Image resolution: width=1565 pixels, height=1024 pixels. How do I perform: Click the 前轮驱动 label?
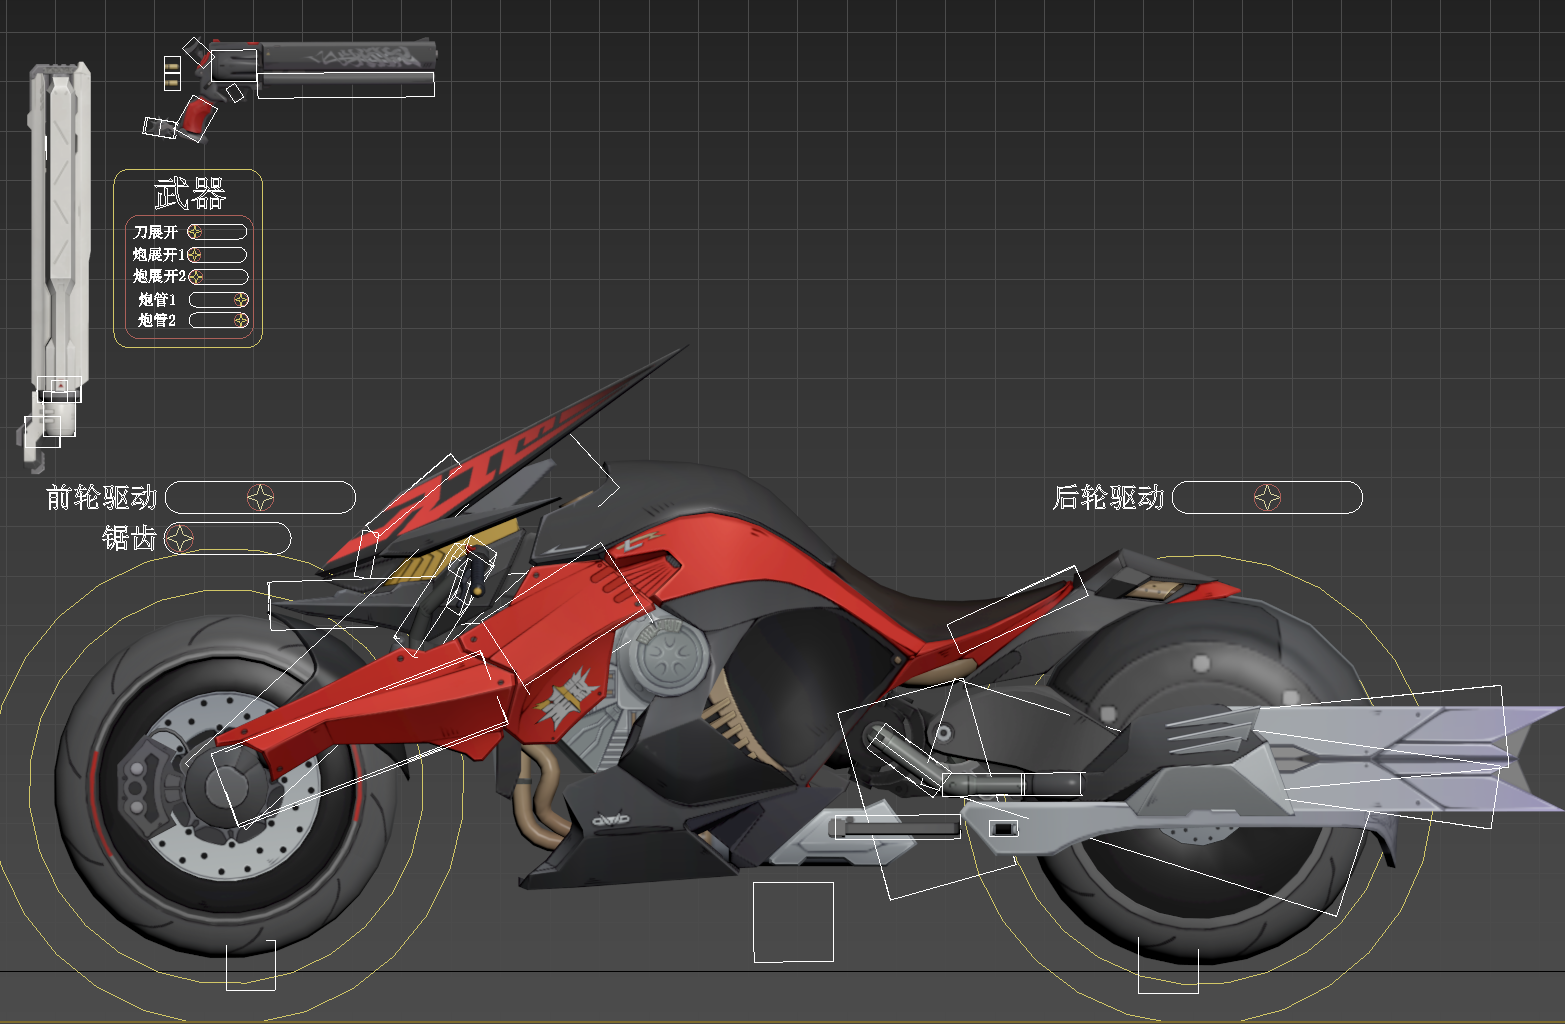pos(102,497)
